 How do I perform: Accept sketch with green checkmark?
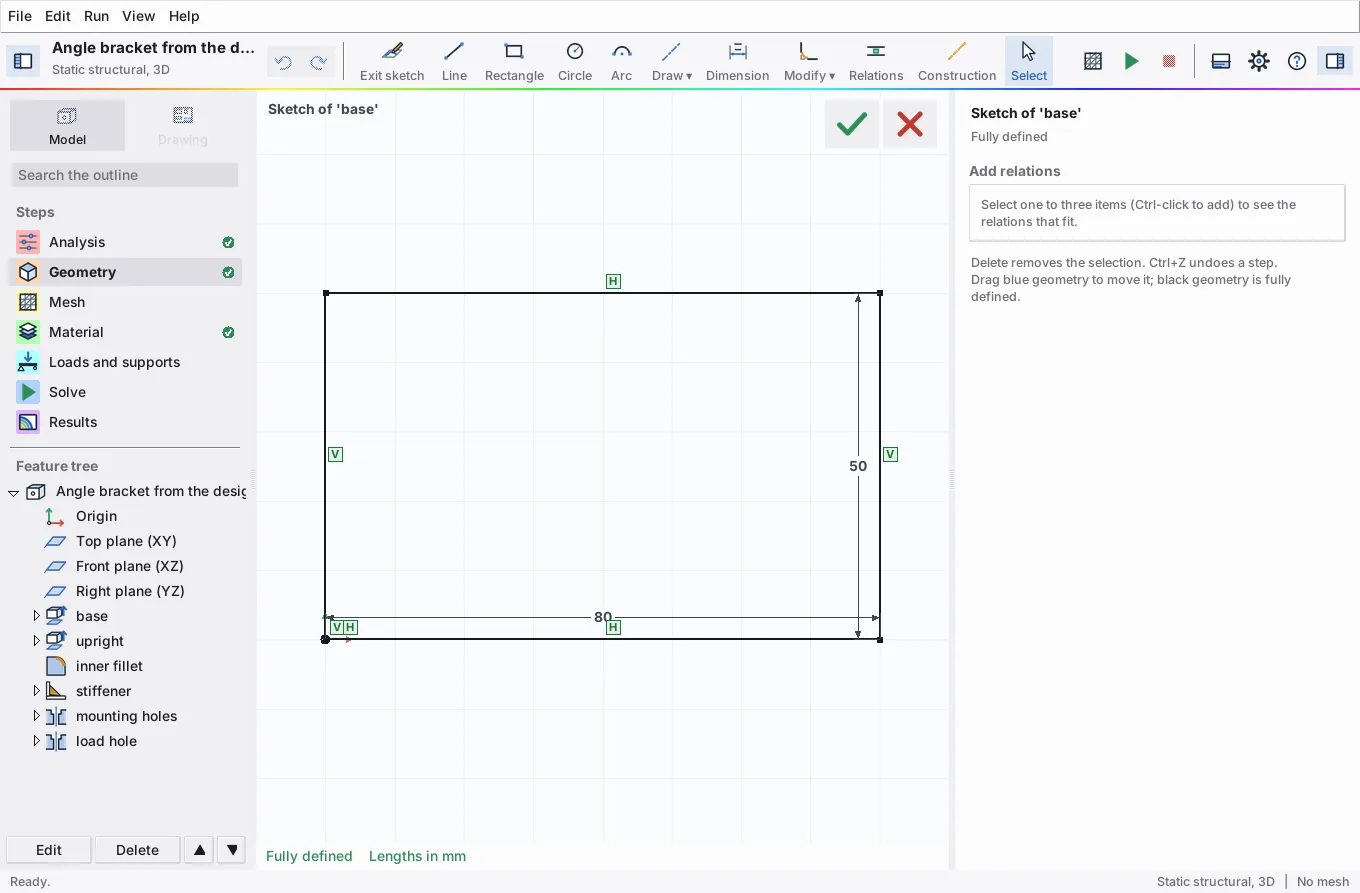852,124
